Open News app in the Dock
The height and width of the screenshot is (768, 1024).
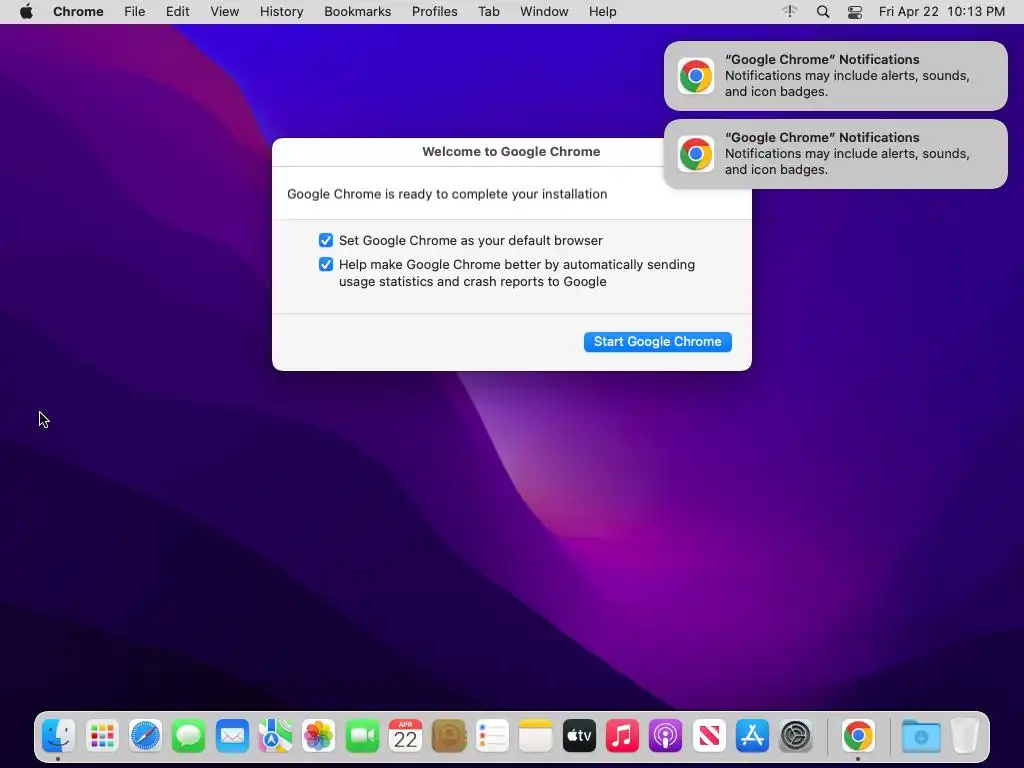tap(709, 736)
